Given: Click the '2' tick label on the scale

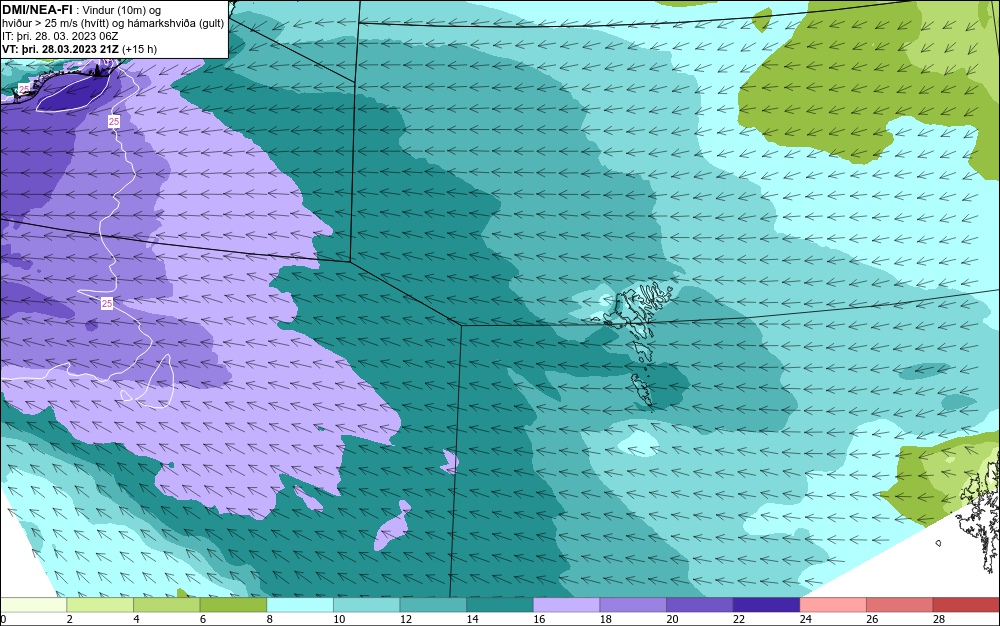Looking at the screenshot, I should point(70,619).
